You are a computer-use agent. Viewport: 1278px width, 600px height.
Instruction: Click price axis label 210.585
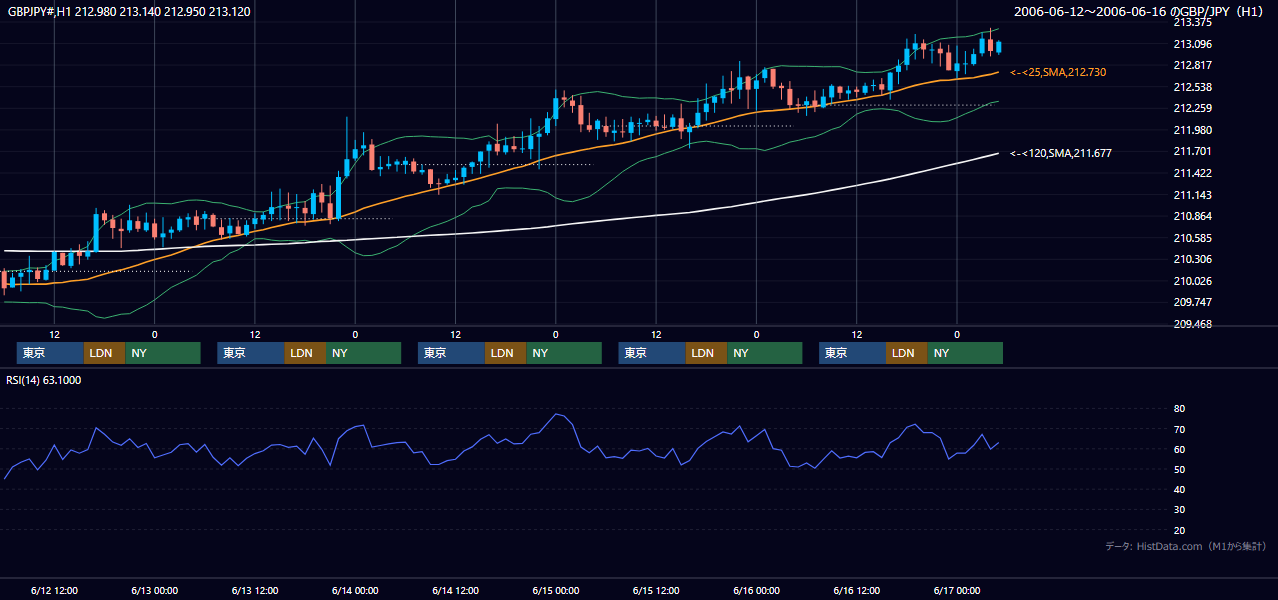pyautogui.click(x=1192, y=238)
